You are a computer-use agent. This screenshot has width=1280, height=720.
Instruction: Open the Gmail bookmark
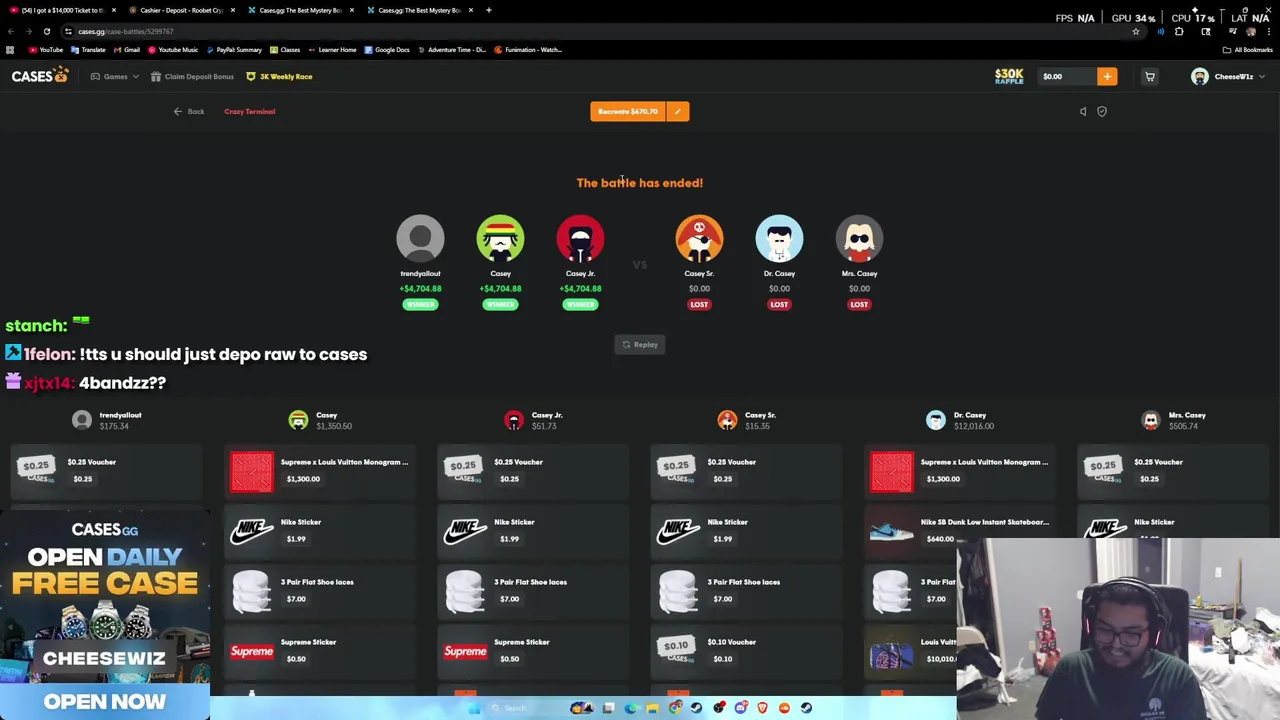[x=125, y=49]
